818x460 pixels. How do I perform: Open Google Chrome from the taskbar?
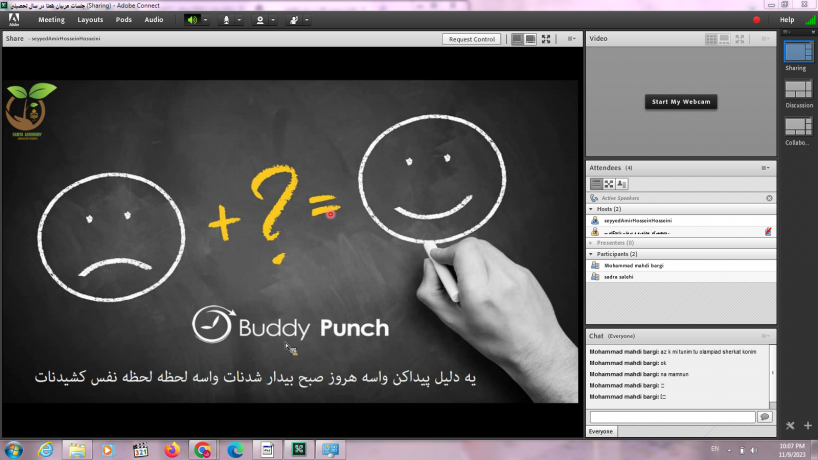tap(203, 450)
